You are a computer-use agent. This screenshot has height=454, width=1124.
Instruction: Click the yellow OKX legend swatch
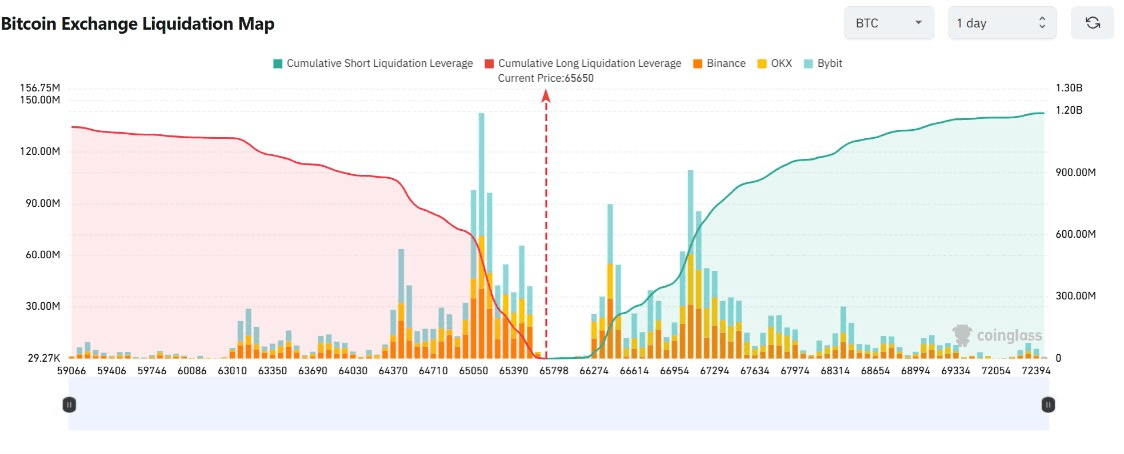(x=761, y=63)
